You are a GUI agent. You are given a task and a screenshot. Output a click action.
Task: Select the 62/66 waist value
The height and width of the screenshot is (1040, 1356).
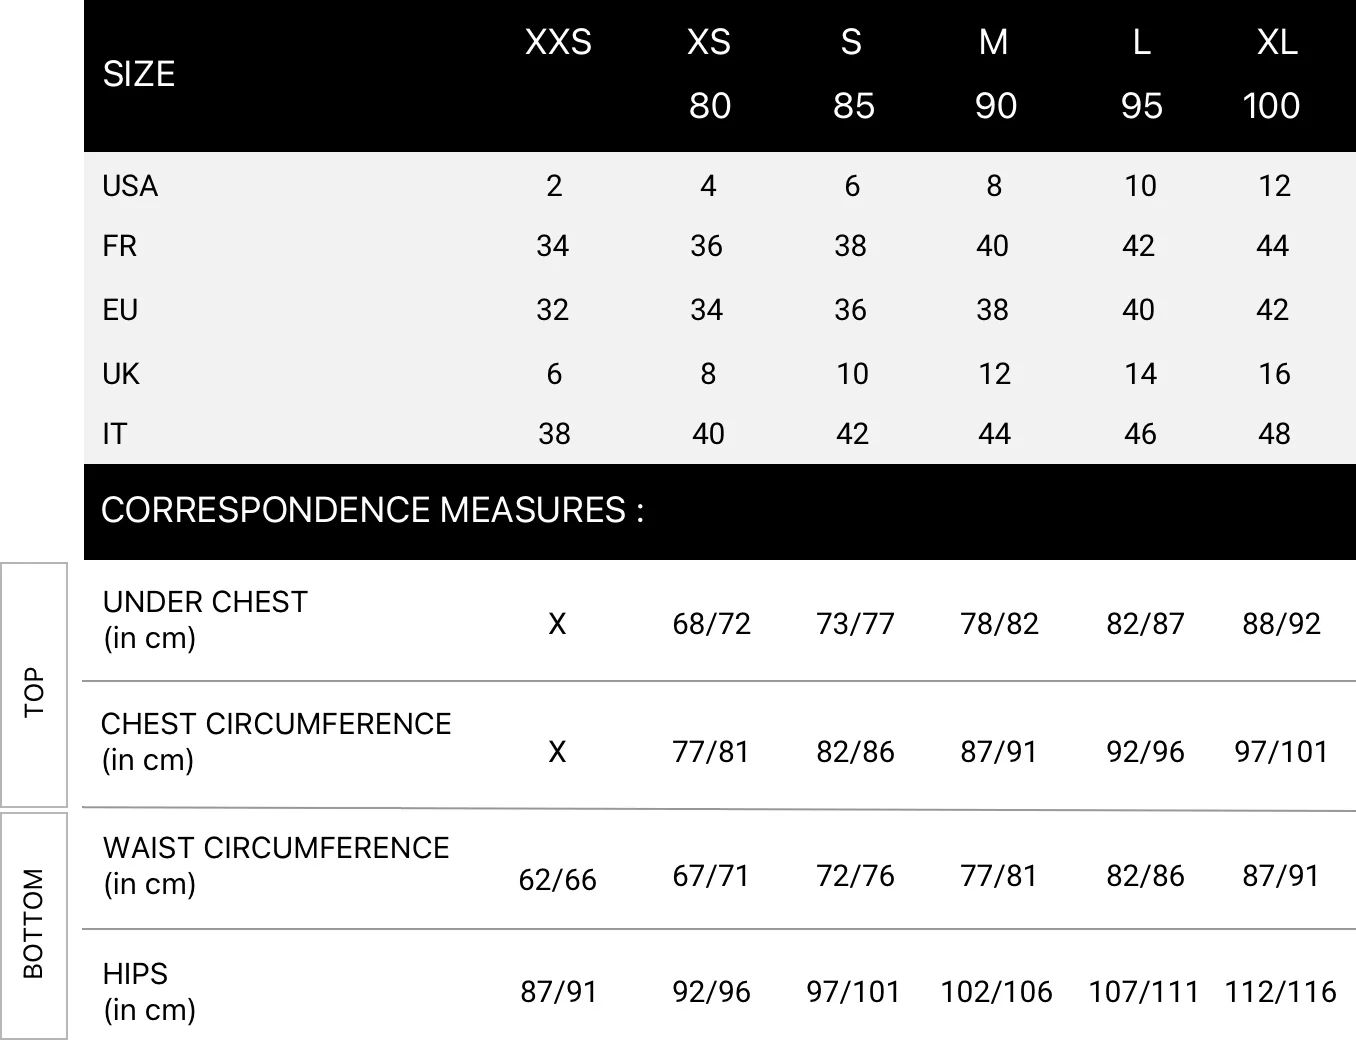point(558,880)
